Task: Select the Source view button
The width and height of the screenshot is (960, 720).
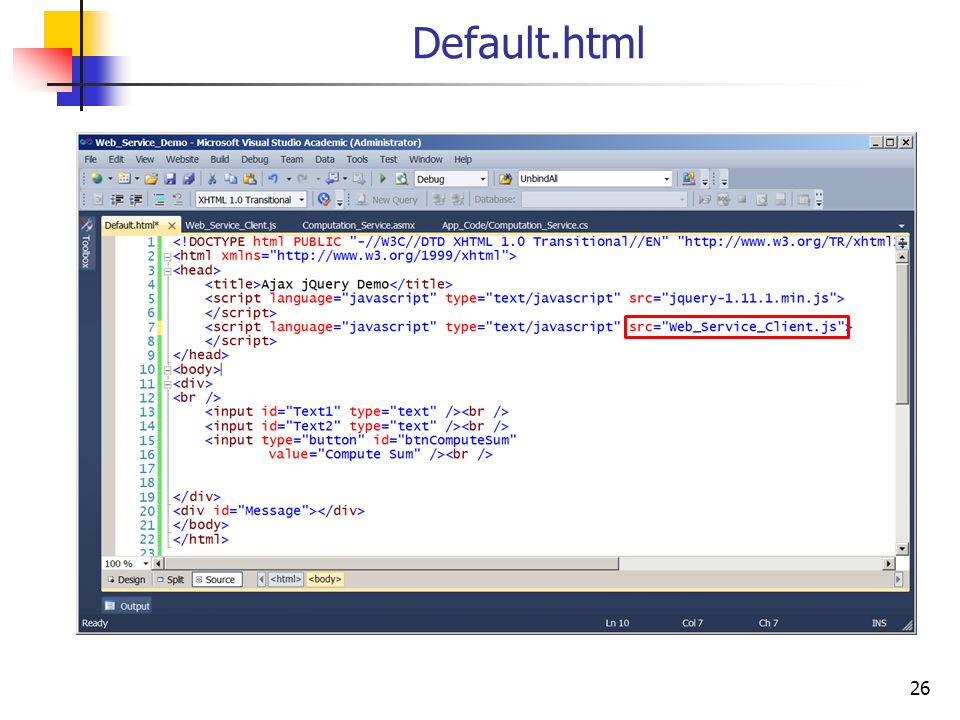Action: coord(217,580)
